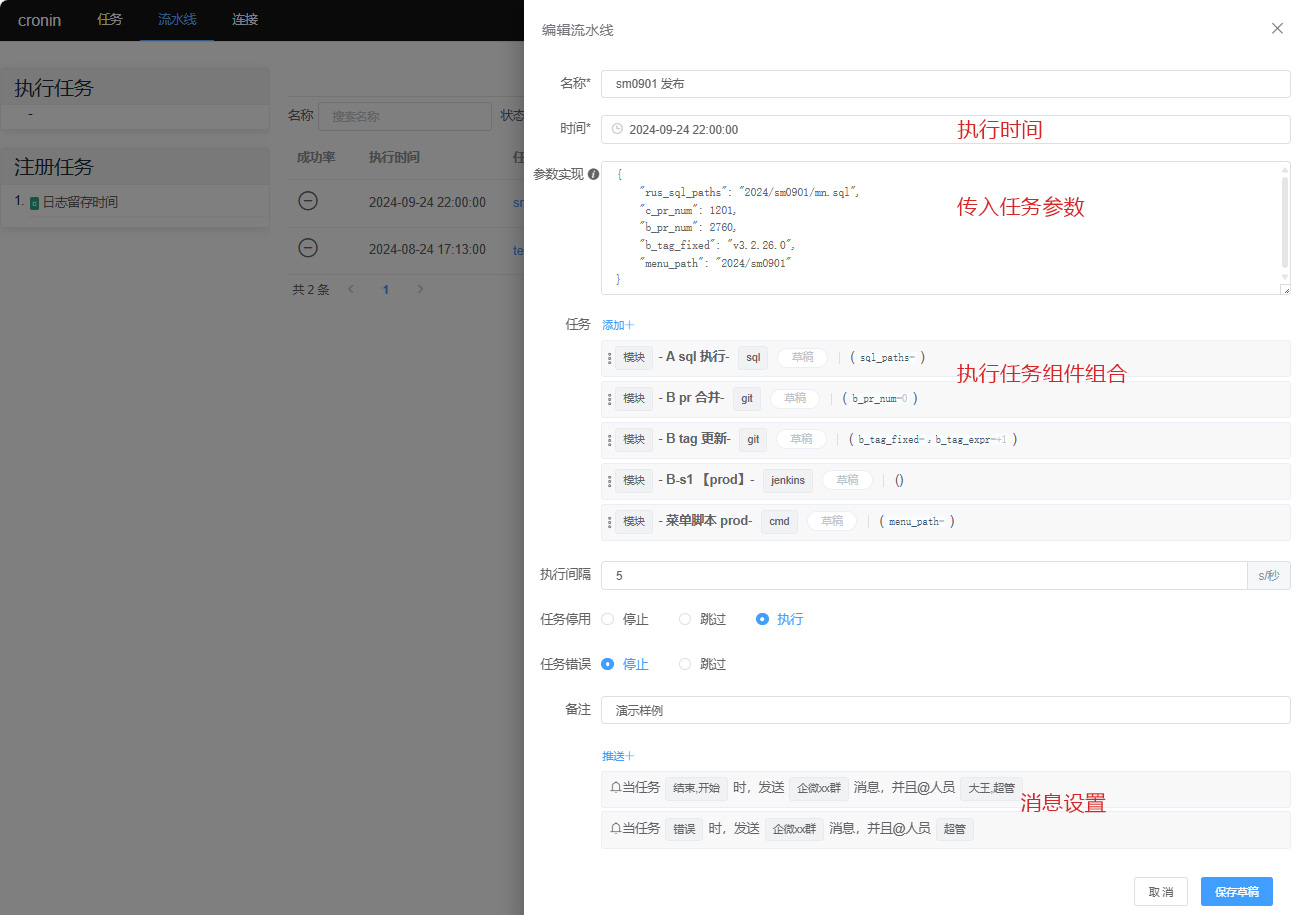Select 停止 for 任务错误
Image resolution: width=1296 pixels, height=915 pixels.
[x=626, y=664]
